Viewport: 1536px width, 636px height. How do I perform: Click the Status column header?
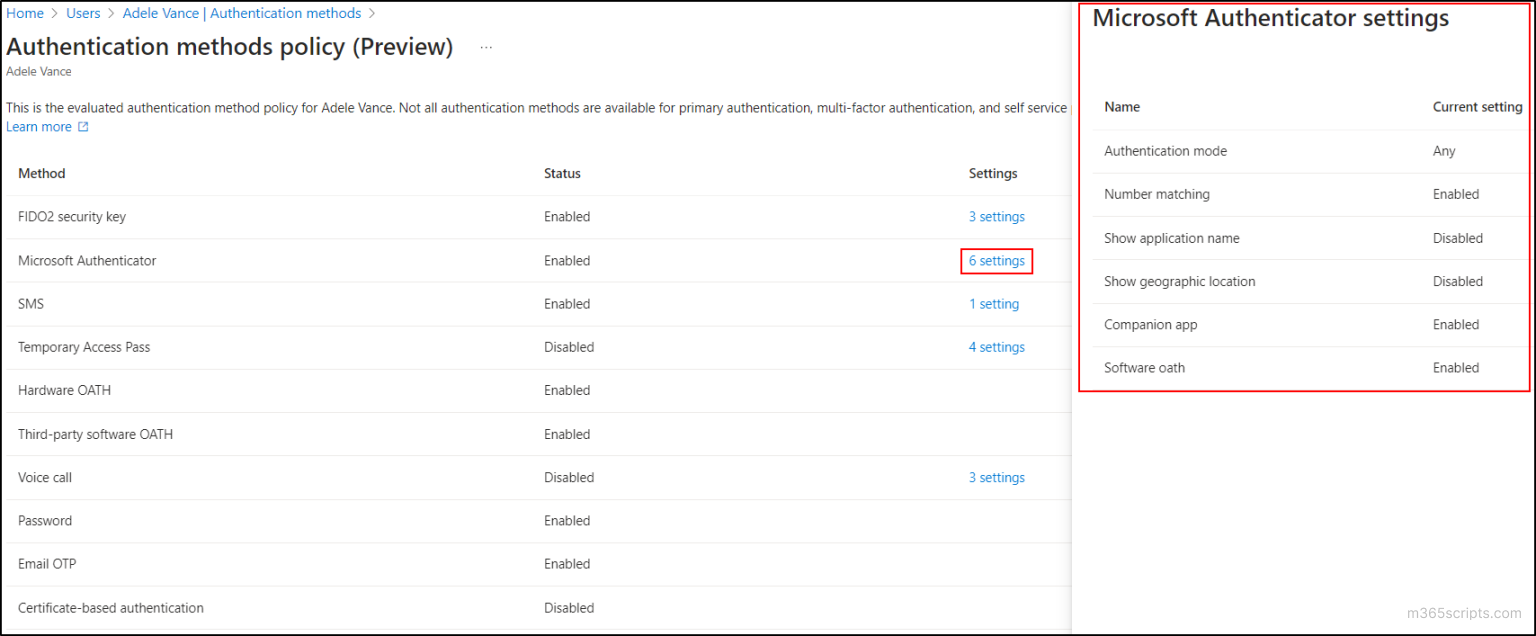[x=562, y=173]
